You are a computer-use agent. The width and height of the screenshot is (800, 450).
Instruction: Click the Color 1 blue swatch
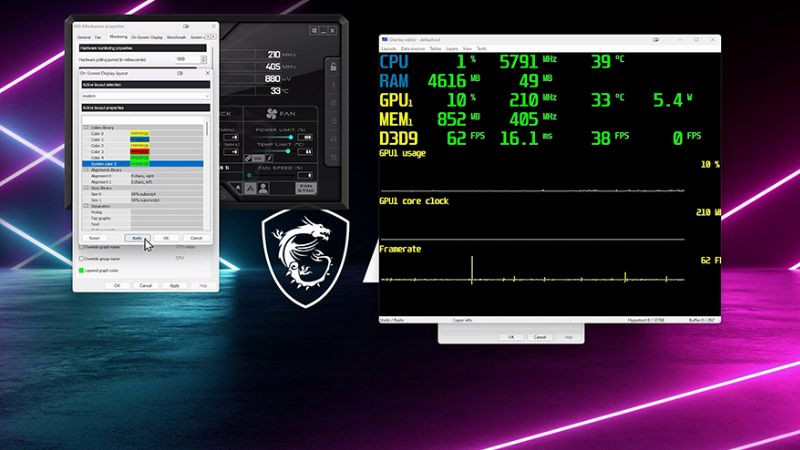point(140,140)
